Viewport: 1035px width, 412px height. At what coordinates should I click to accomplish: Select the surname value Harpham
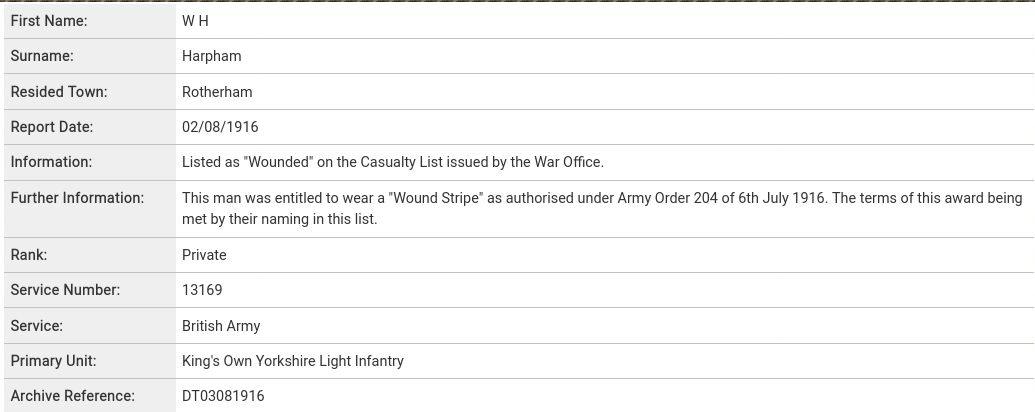click(212, 56)
